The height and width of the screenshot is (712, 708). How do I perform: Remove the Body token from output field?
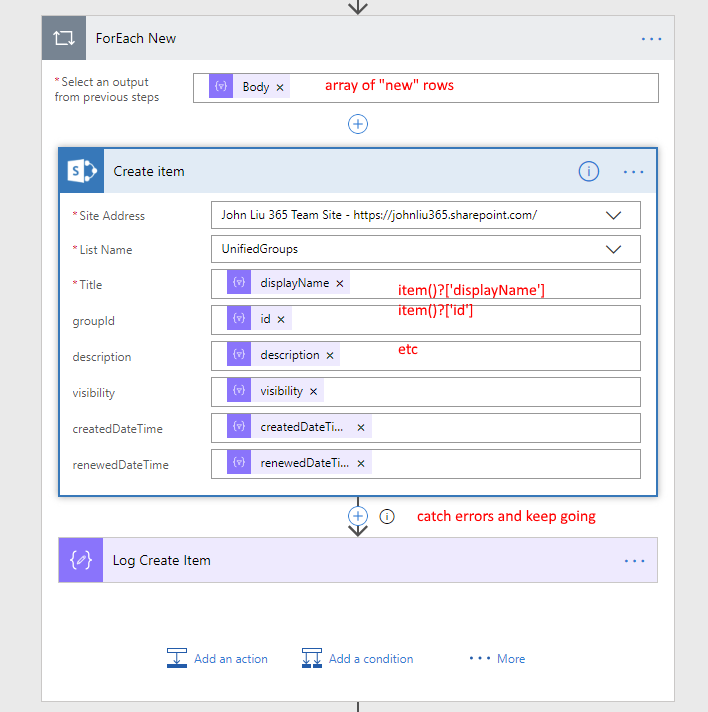(x=280, y=88)
